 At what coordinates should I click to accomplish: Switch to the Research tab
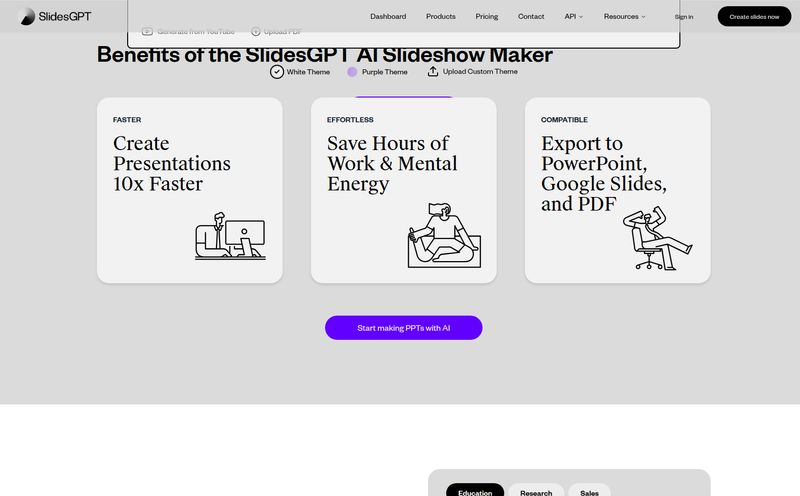[x=536, y=491]
